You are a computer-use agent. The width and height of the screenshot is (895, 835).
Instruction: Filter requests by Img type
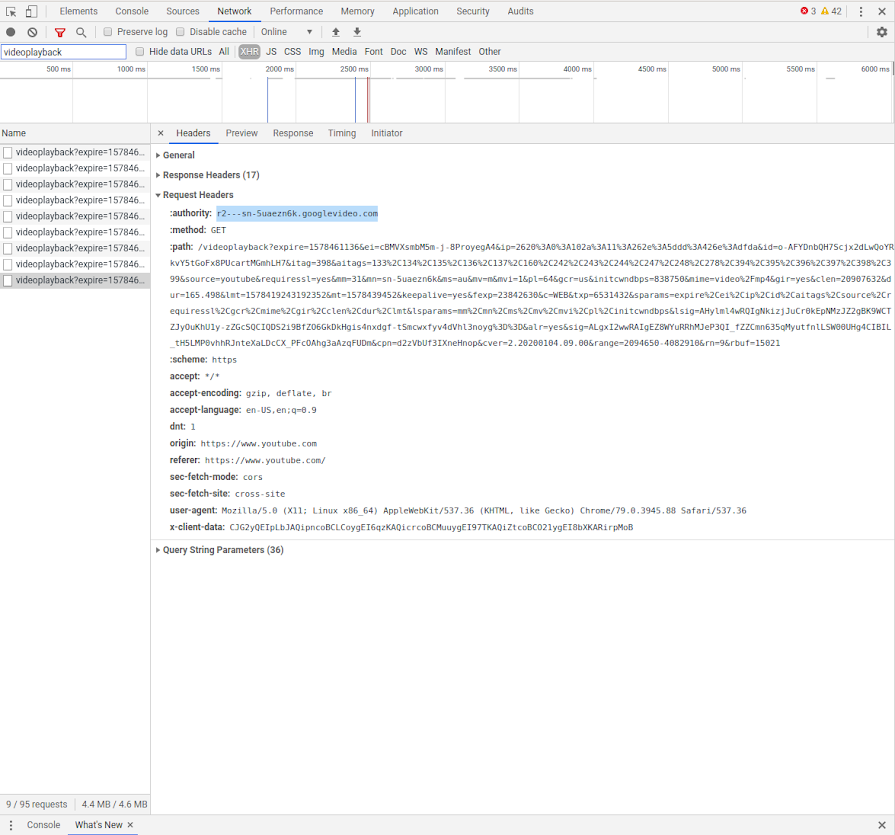(316, 51)
